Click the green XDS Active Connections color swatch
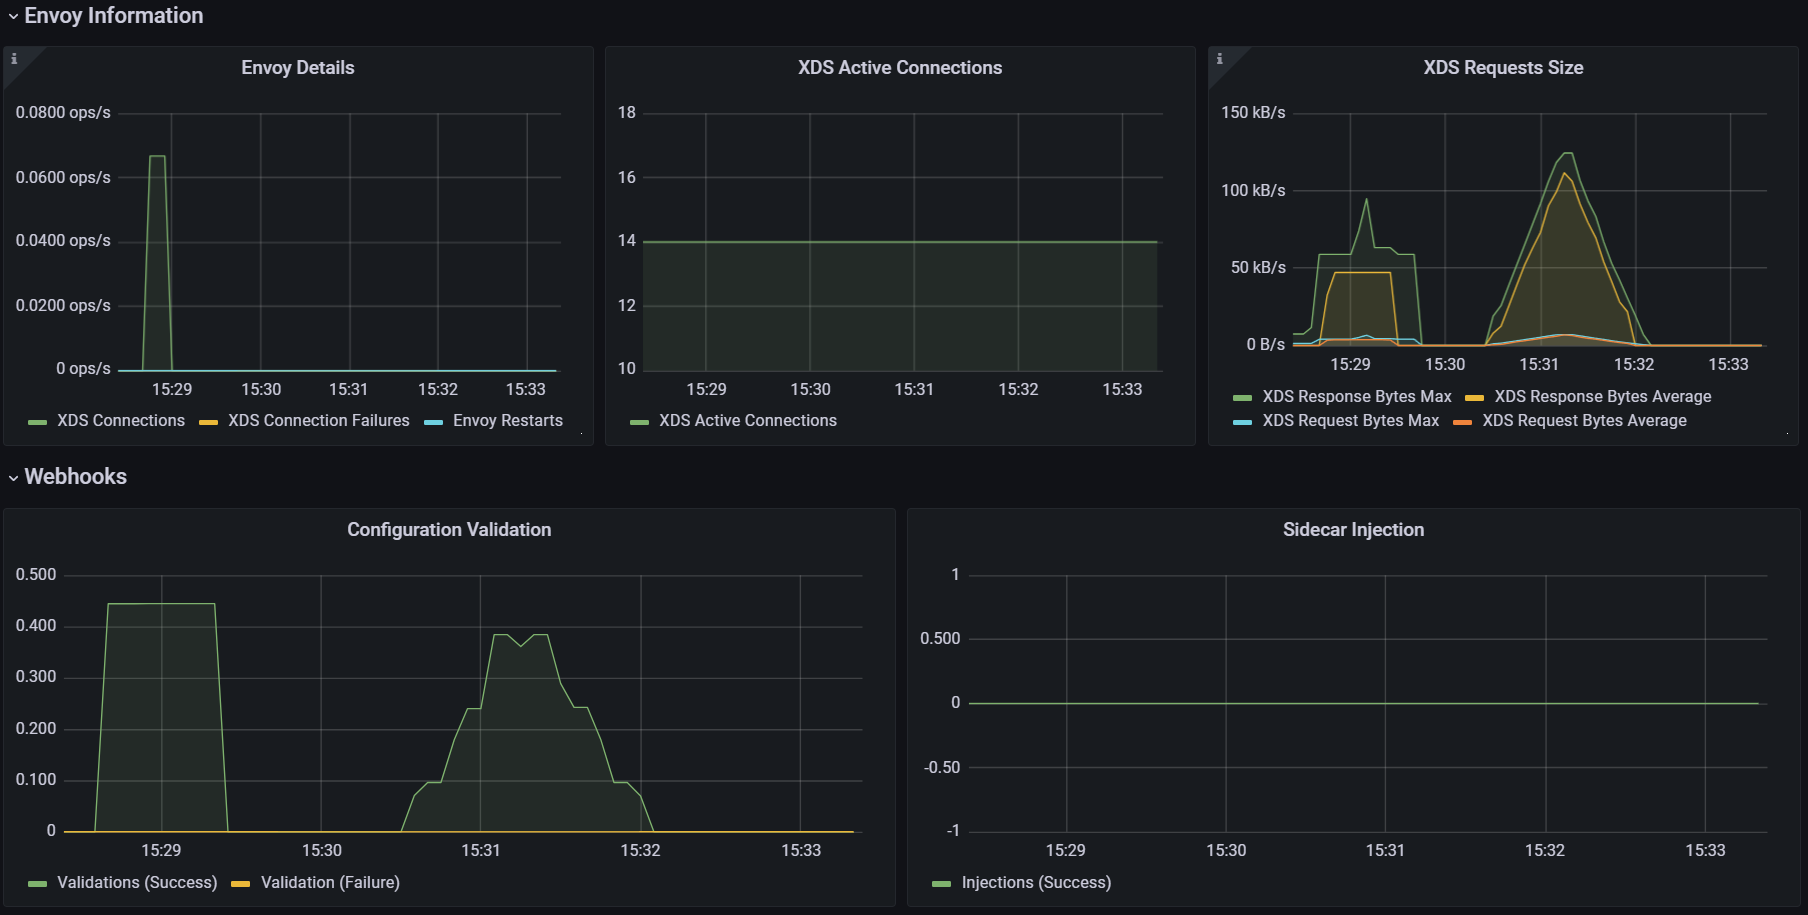 click(639, 422)
